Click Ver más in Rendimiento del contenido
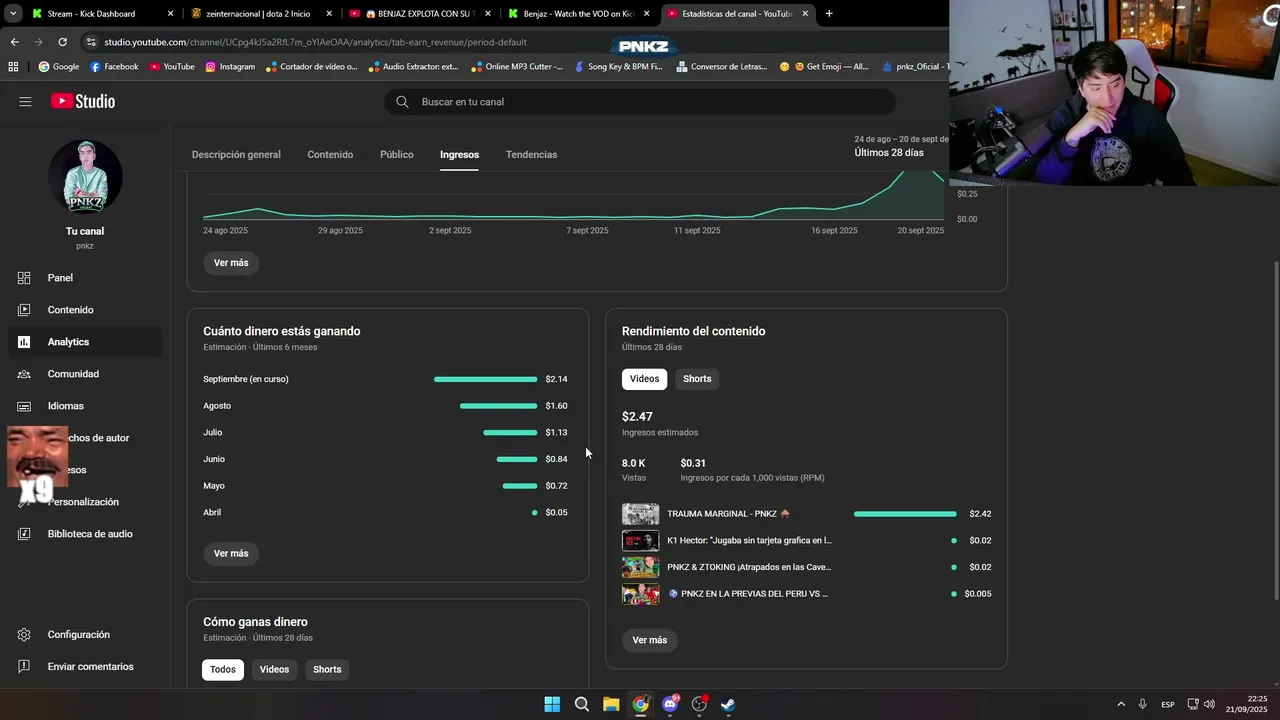The height and width of the screenshot is (720, 1280). tap(650, 640)
